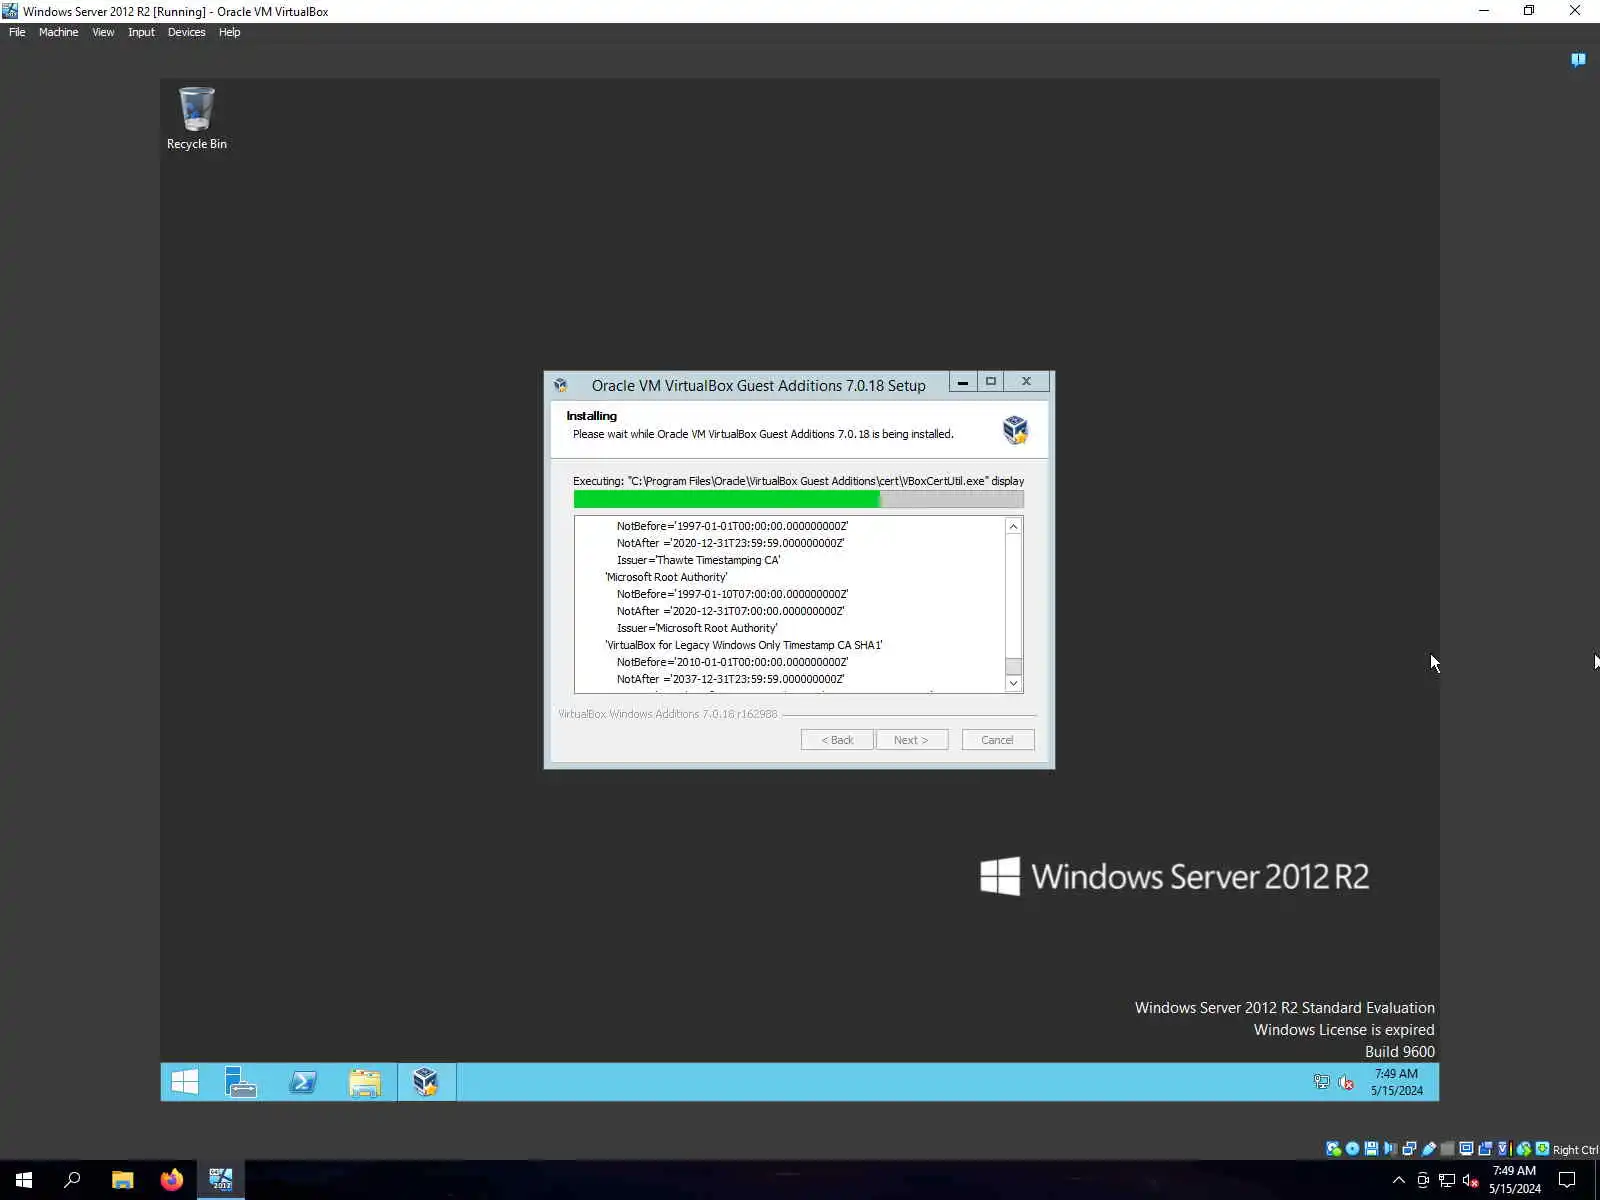Select the log line "Issuer='Thawte Timestamping CA'"
1600x1200 pixels.
point(698,560)
